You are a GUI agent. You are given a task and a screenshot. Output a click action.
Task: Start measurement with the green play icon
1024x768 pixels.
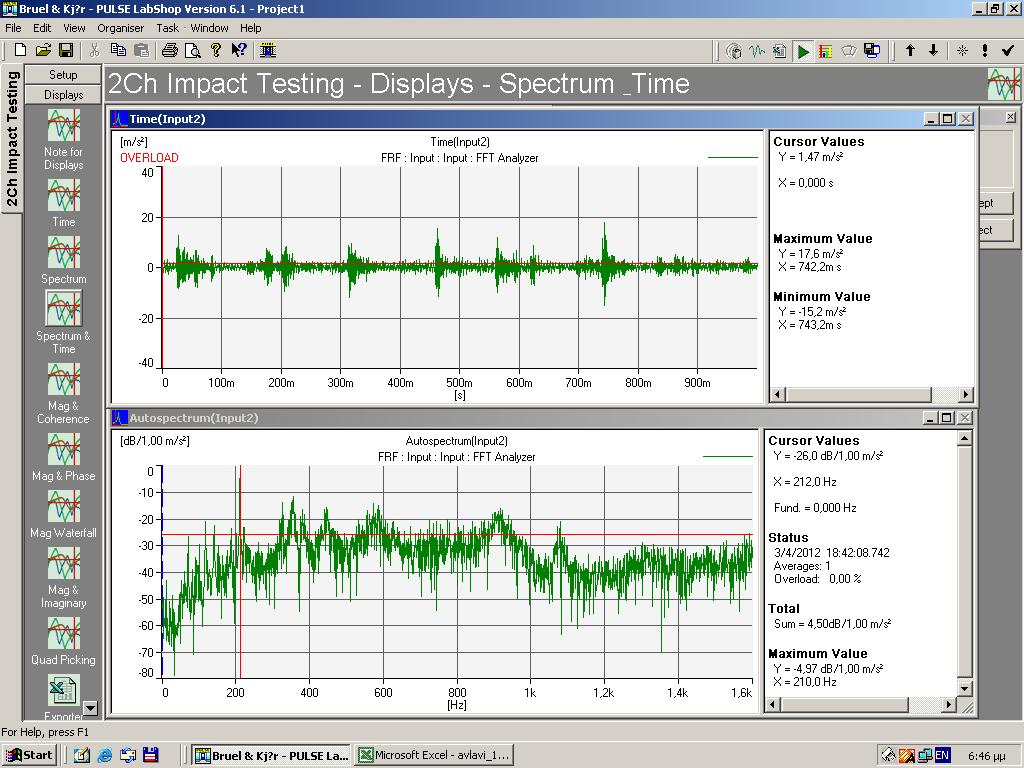point(803,51)
